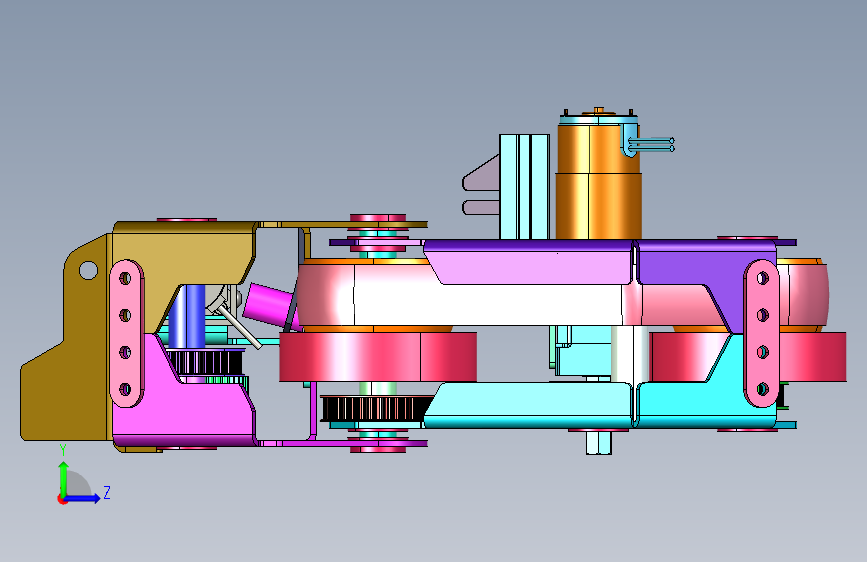Select the light-cyan connector block beside the motor
This screenshot has height=562, width=867.
point(524,186)
